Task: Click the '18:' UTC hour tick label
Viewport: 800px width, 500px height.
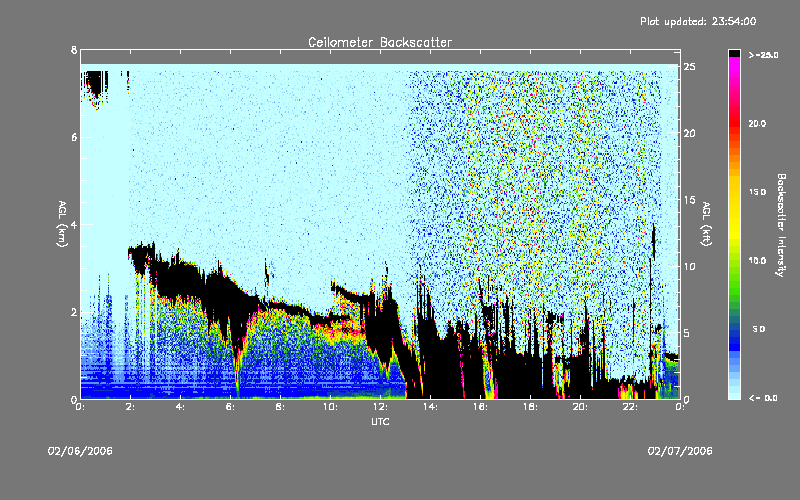Action: click(x=530, y=407)
